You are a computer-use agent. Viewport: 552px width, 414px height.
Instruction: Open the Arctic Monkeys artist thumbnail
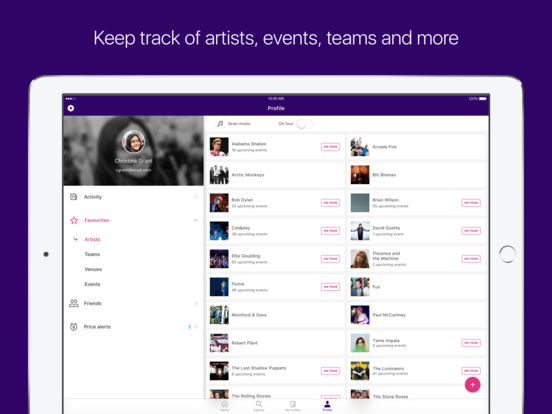click(219, 175)
